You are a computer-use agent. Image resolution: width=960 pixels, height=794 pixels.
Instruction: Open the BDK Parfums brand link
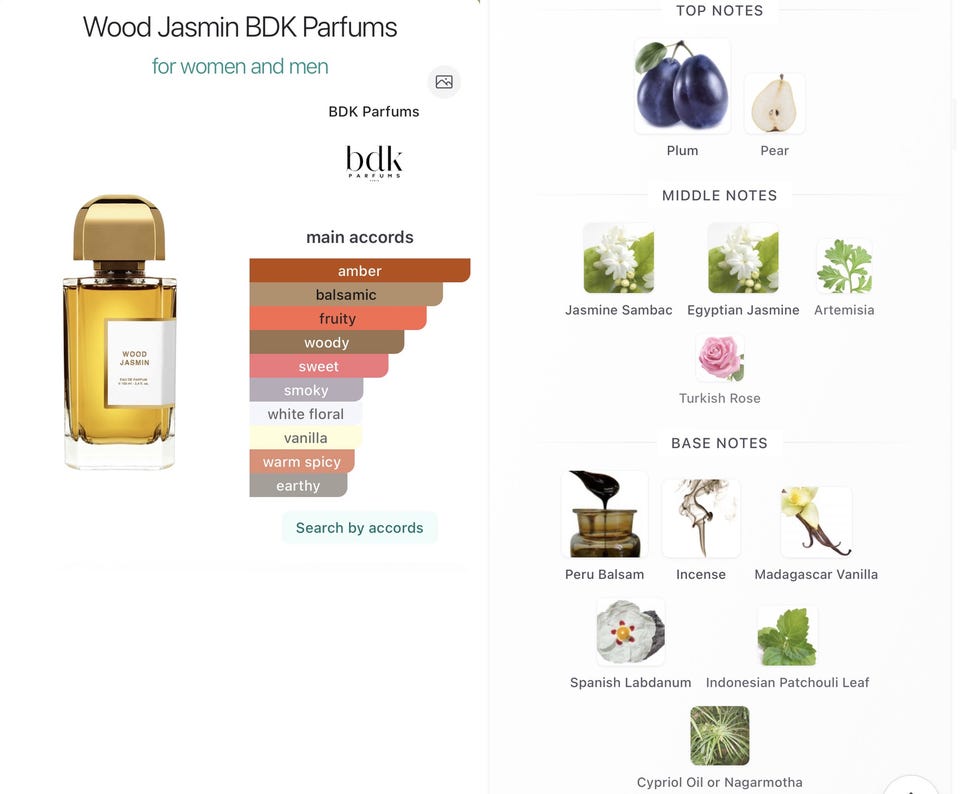(x=373, y=111)
